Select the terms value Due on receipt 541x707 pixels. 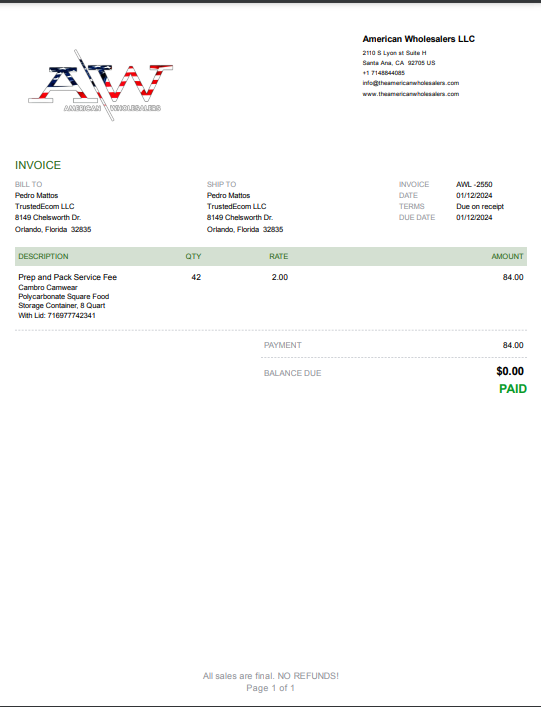[480, 206]
